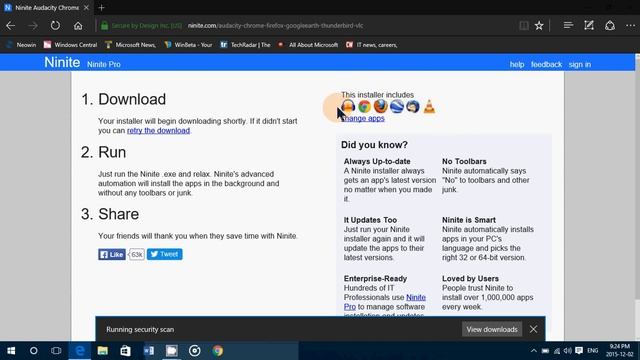The image size is (640, 360).
Task: Add page to favorites star
Action: click(x=539, y=26)
